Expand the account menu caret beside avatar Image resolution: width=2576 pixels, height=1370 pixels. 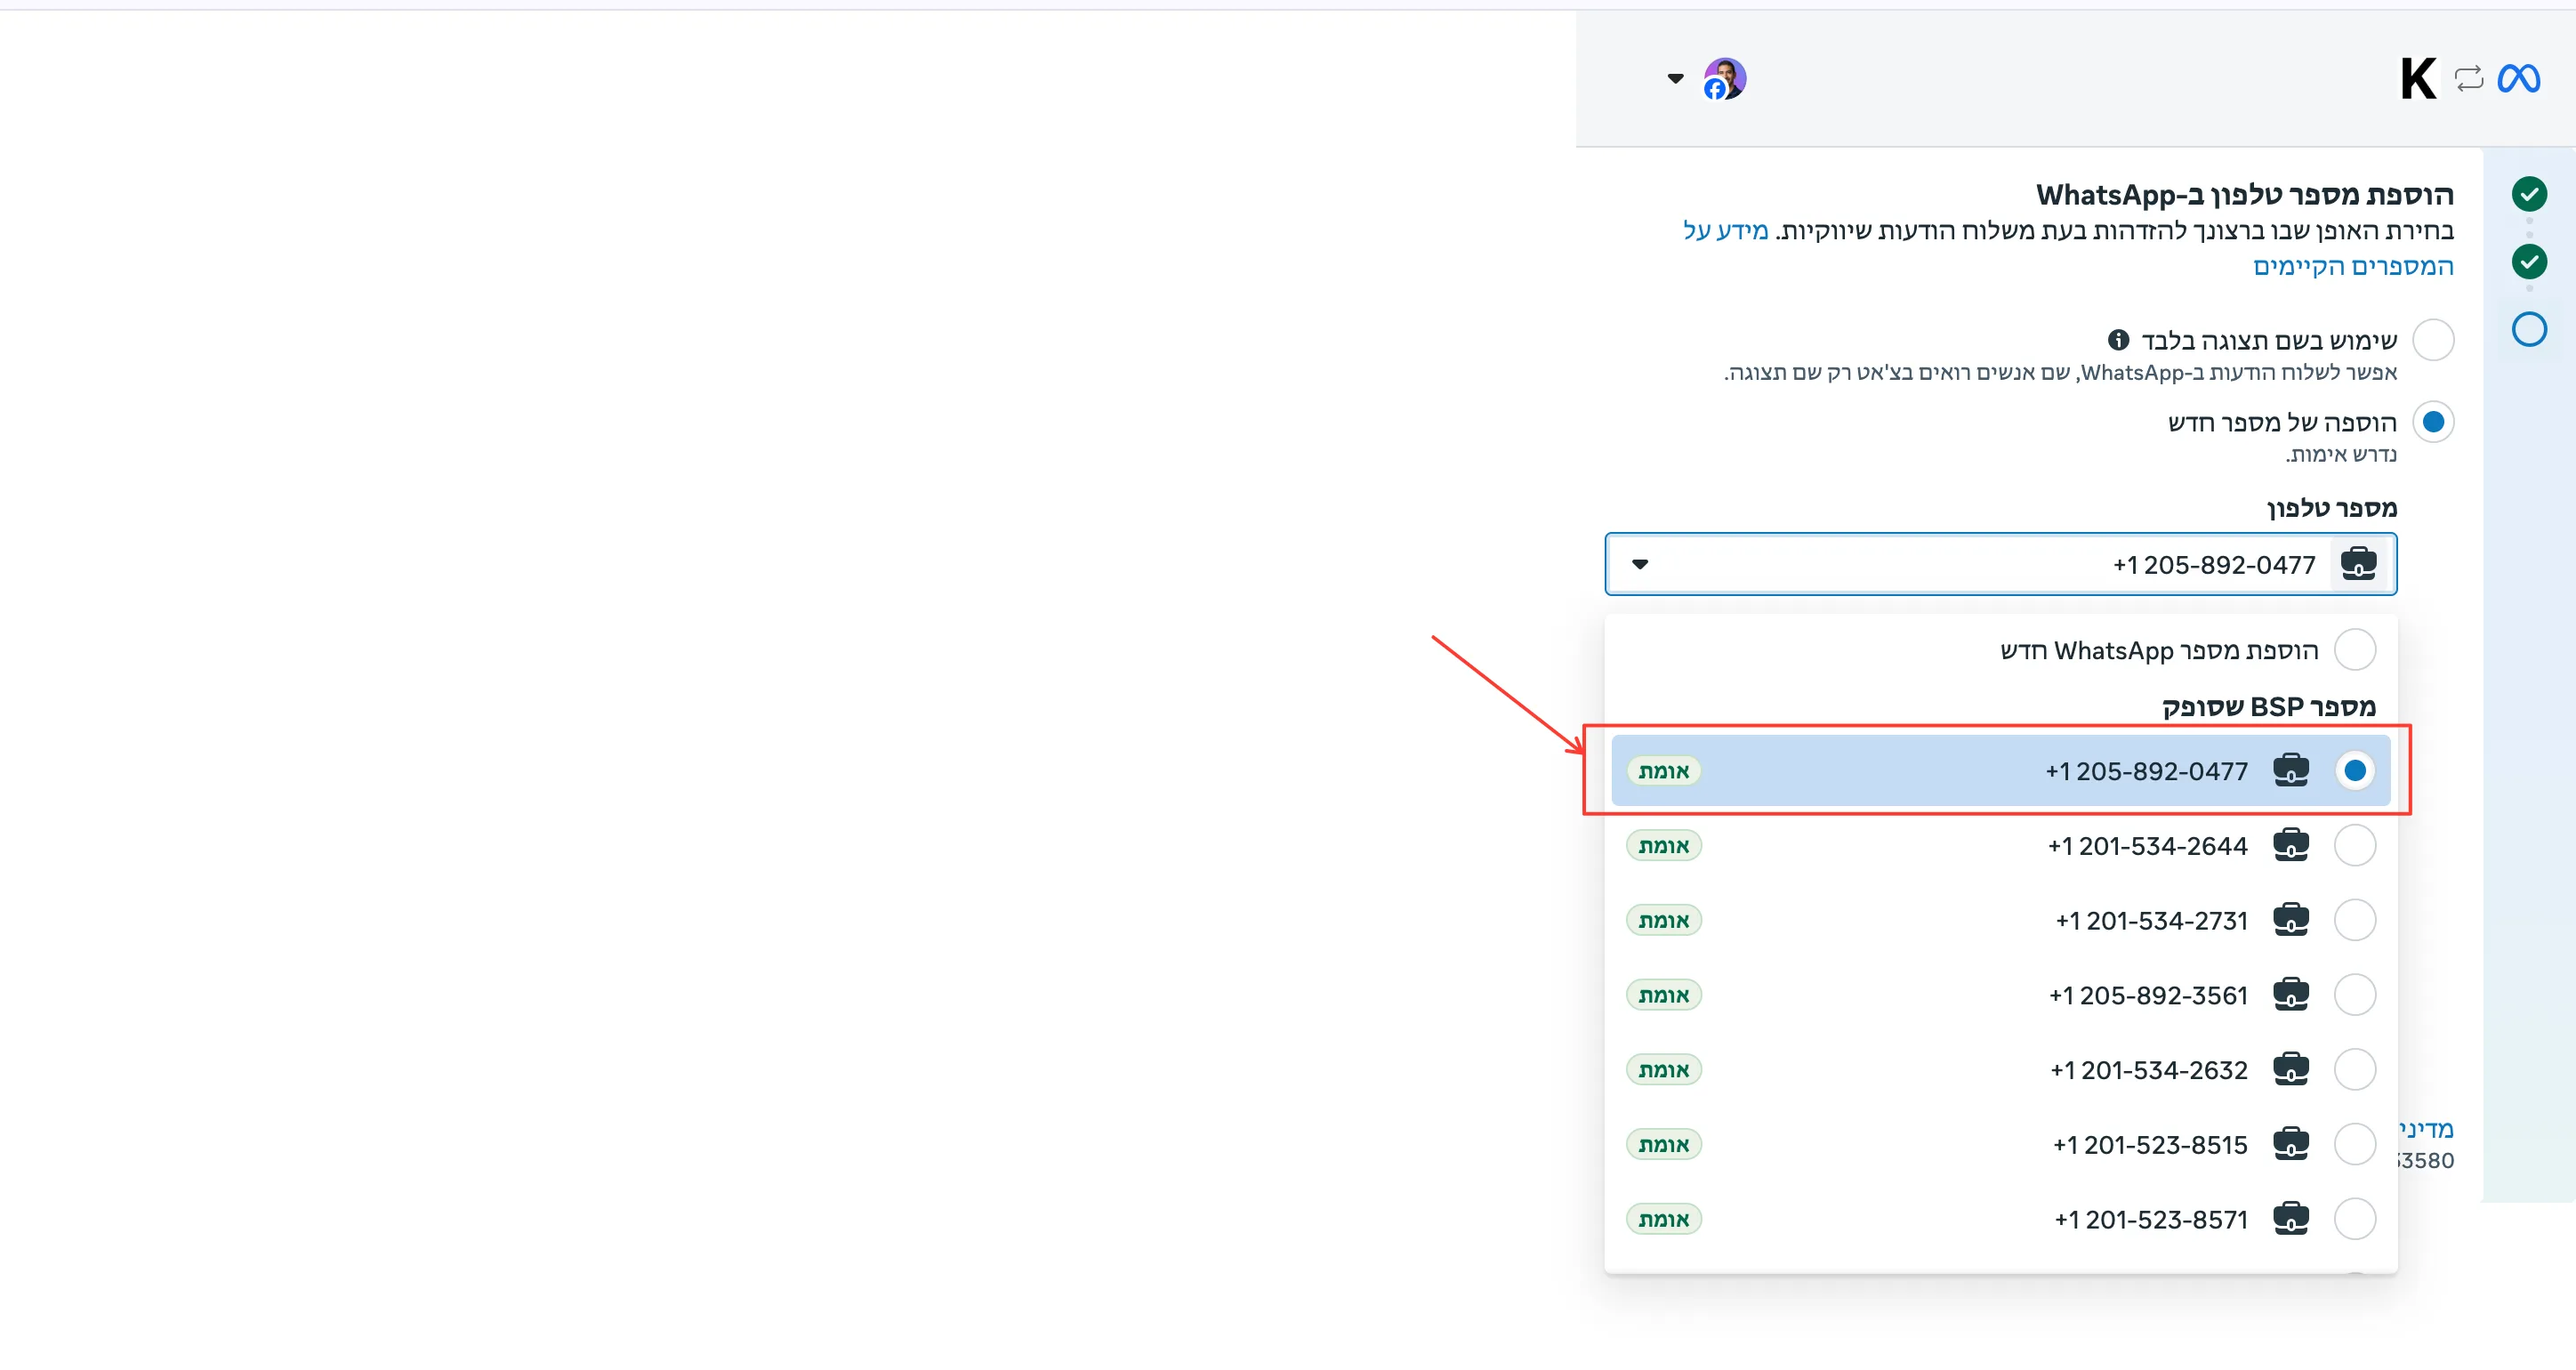(1675, 78)
